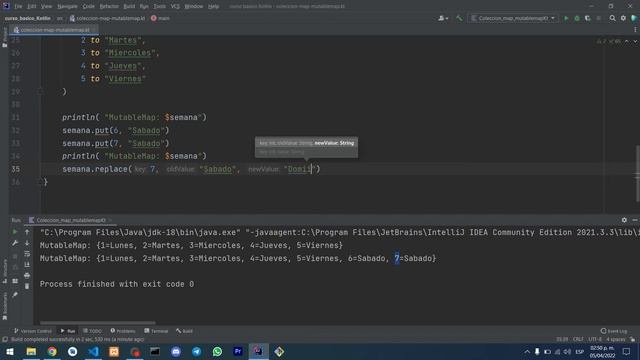
Task: Pin the Run tab
Action: 15,295
